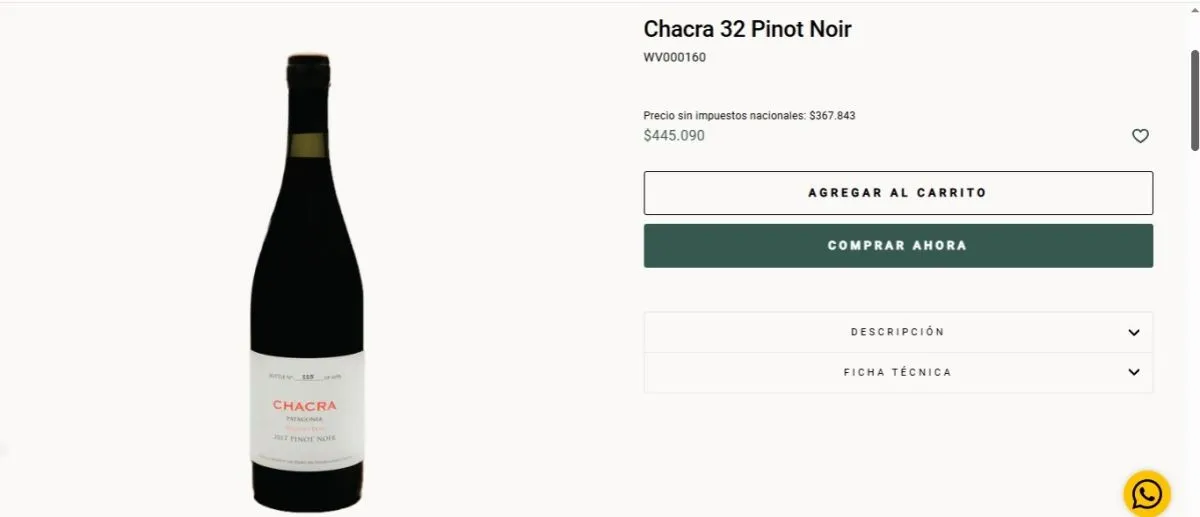The height and width of the screenshot is (517, 1200).
Task: Click the price without national taxes text
Action: point(724,115)
